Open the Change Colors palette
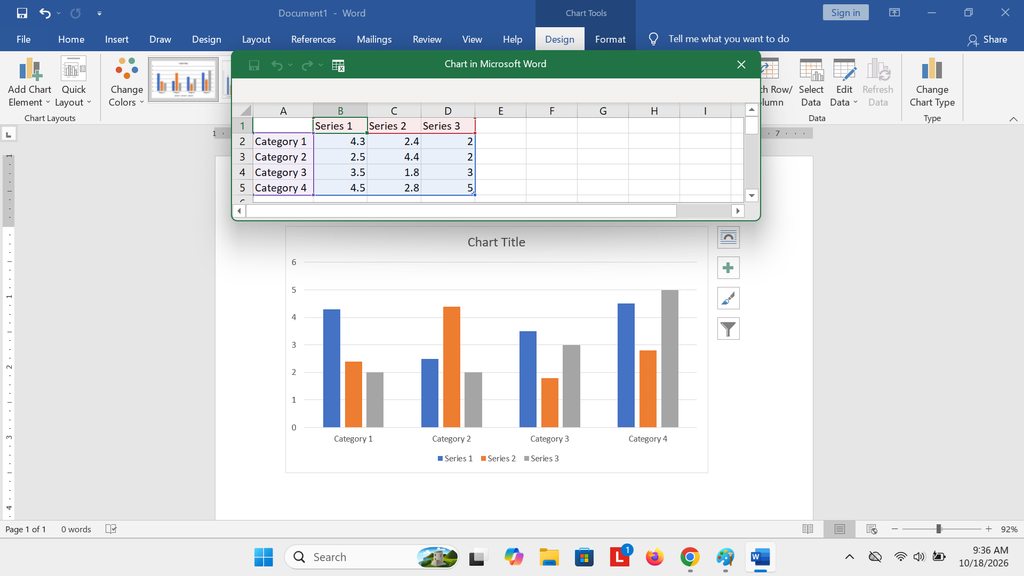Screen dimensions: 1024x576 tap(126, 82)
